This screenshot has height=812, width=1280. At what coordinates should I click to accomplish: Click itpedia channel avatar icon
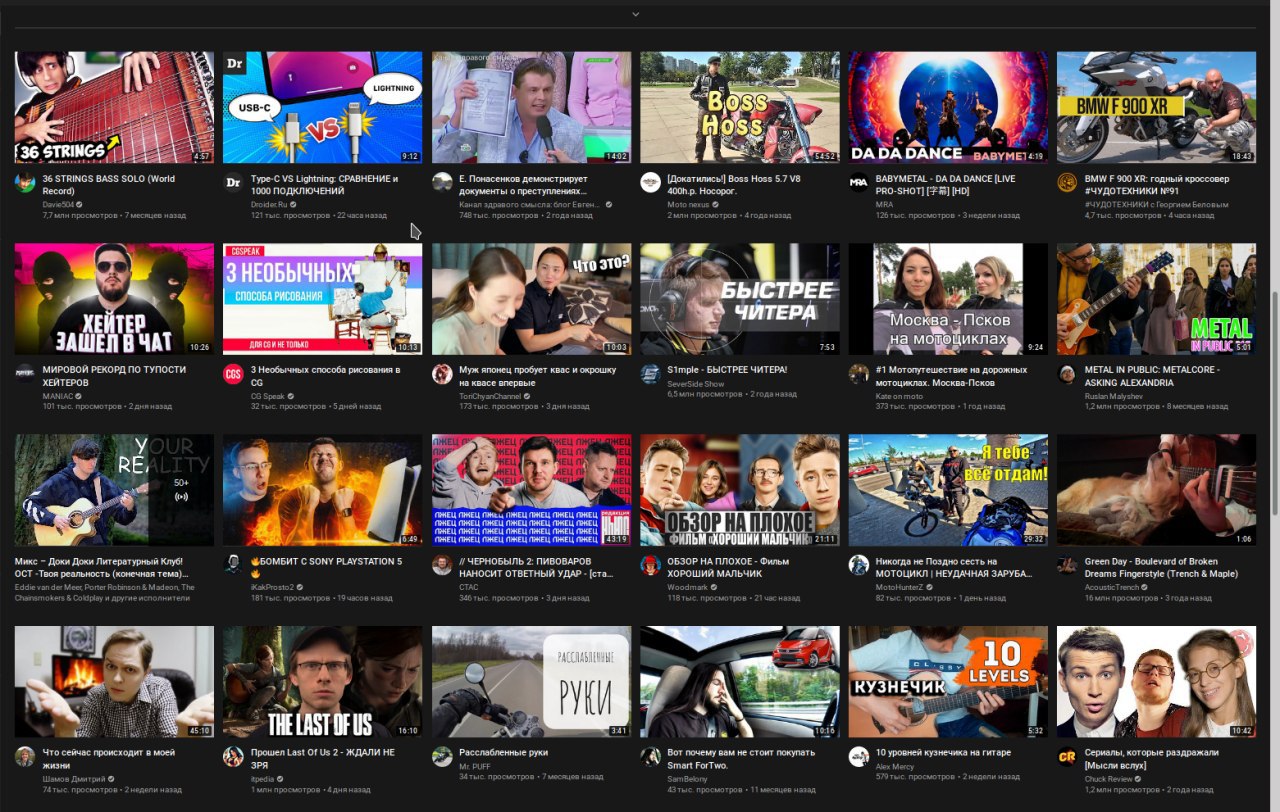pos(233,757)
